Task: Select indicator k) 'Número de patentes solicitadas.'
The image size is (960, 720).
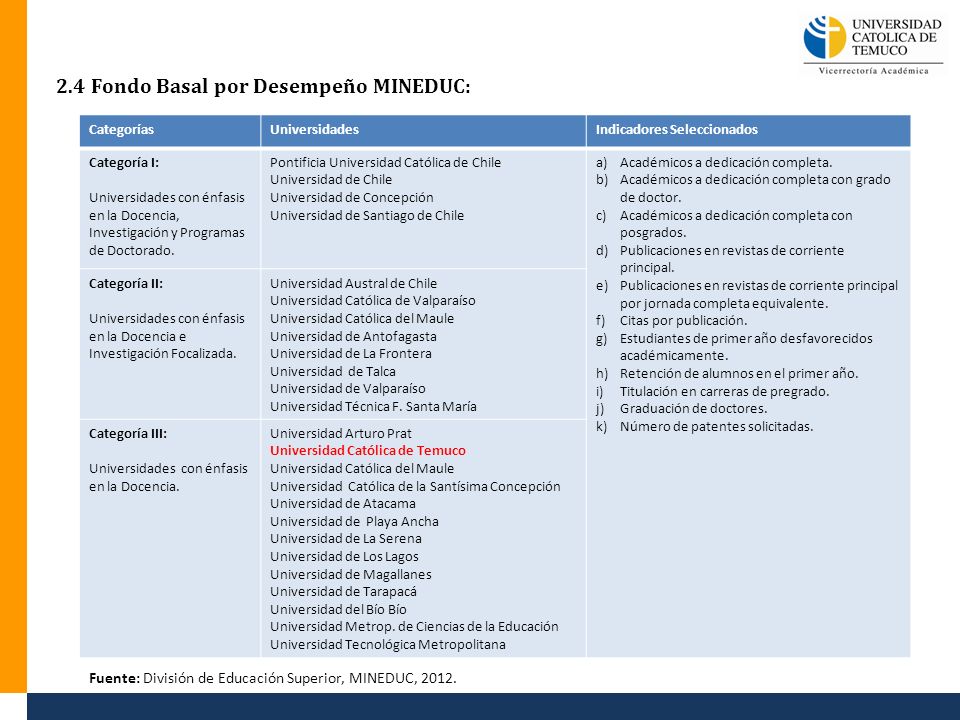Action: pos(704,426)
